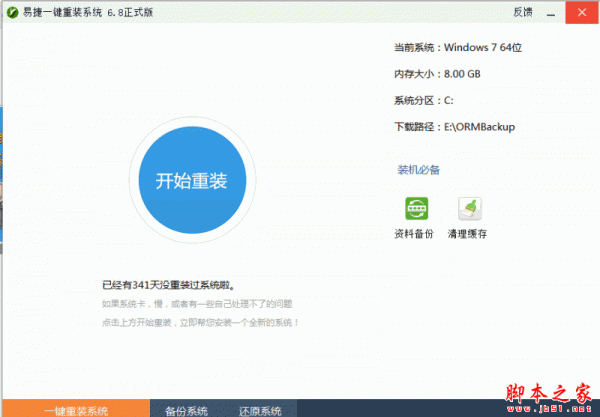The height and width of the screenshot is (417, 600).
Task: Switch to the 还原系统 tab
Action: click(260, 409)
